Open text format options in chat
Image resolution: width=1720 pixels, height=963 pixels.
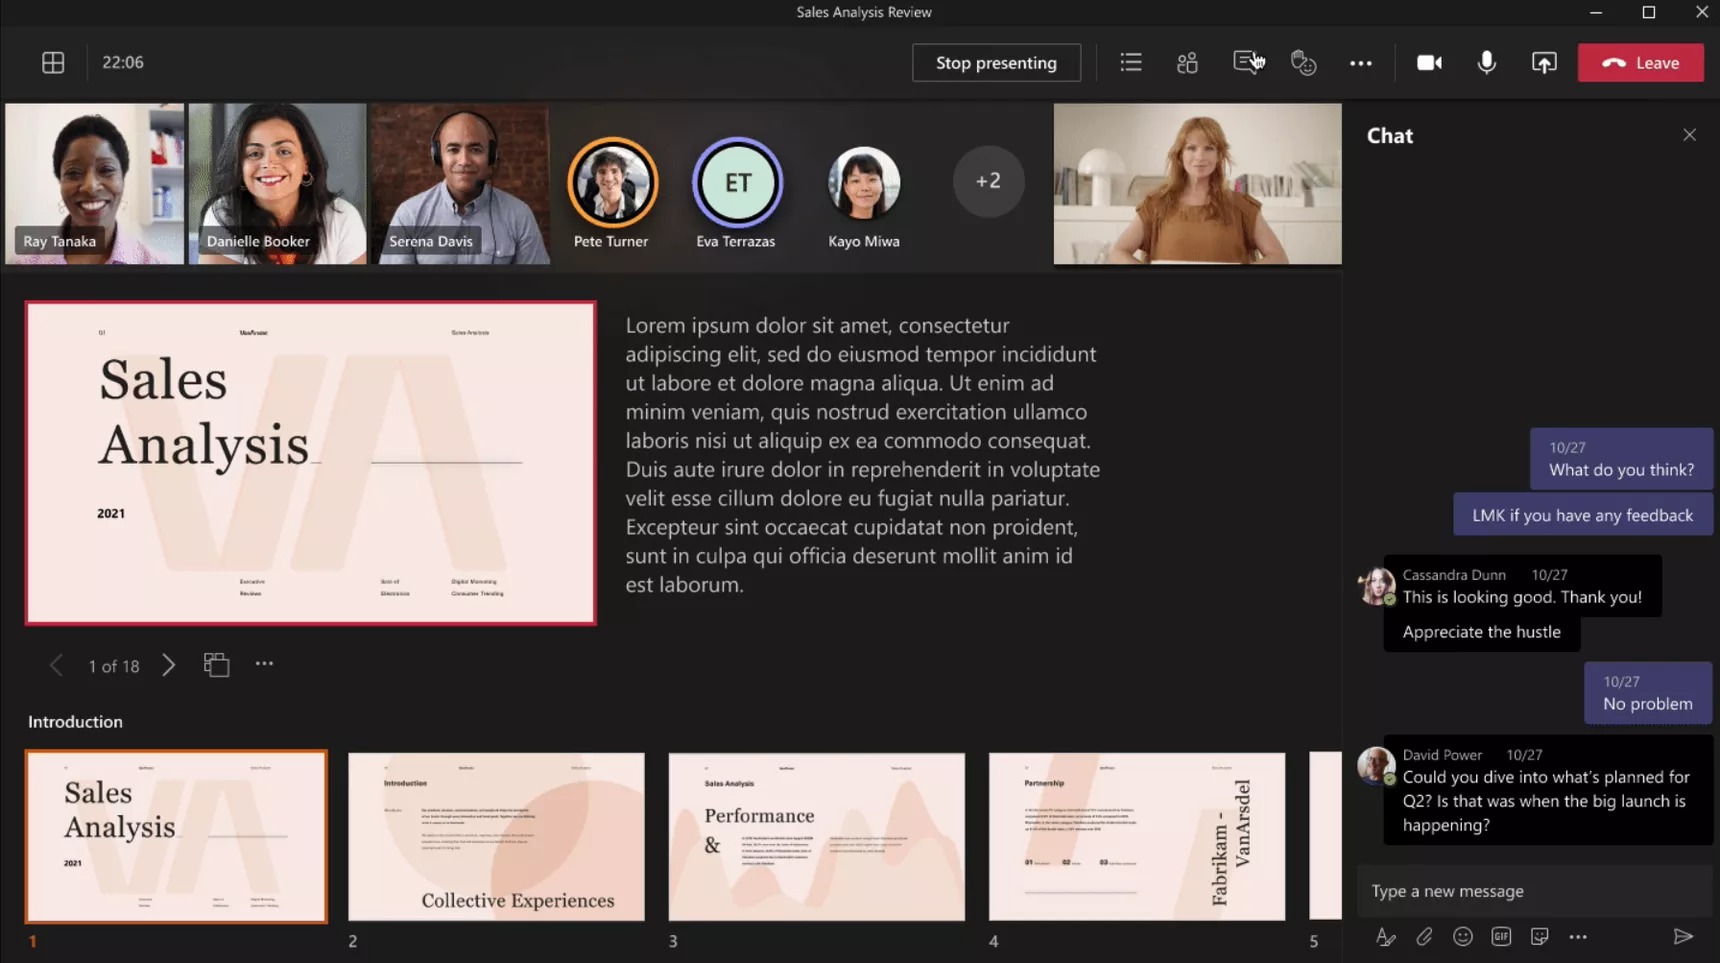click(1385, 937)
